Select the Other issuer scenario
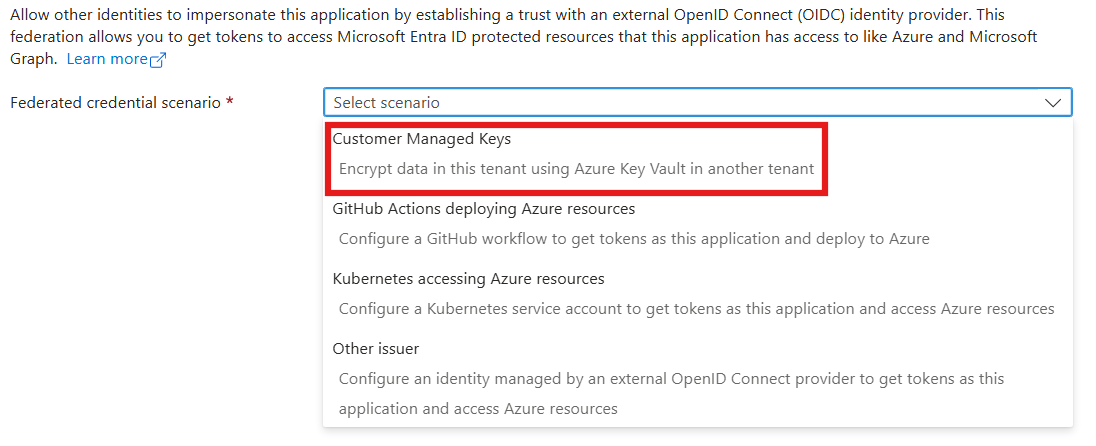 coord(375,349)
